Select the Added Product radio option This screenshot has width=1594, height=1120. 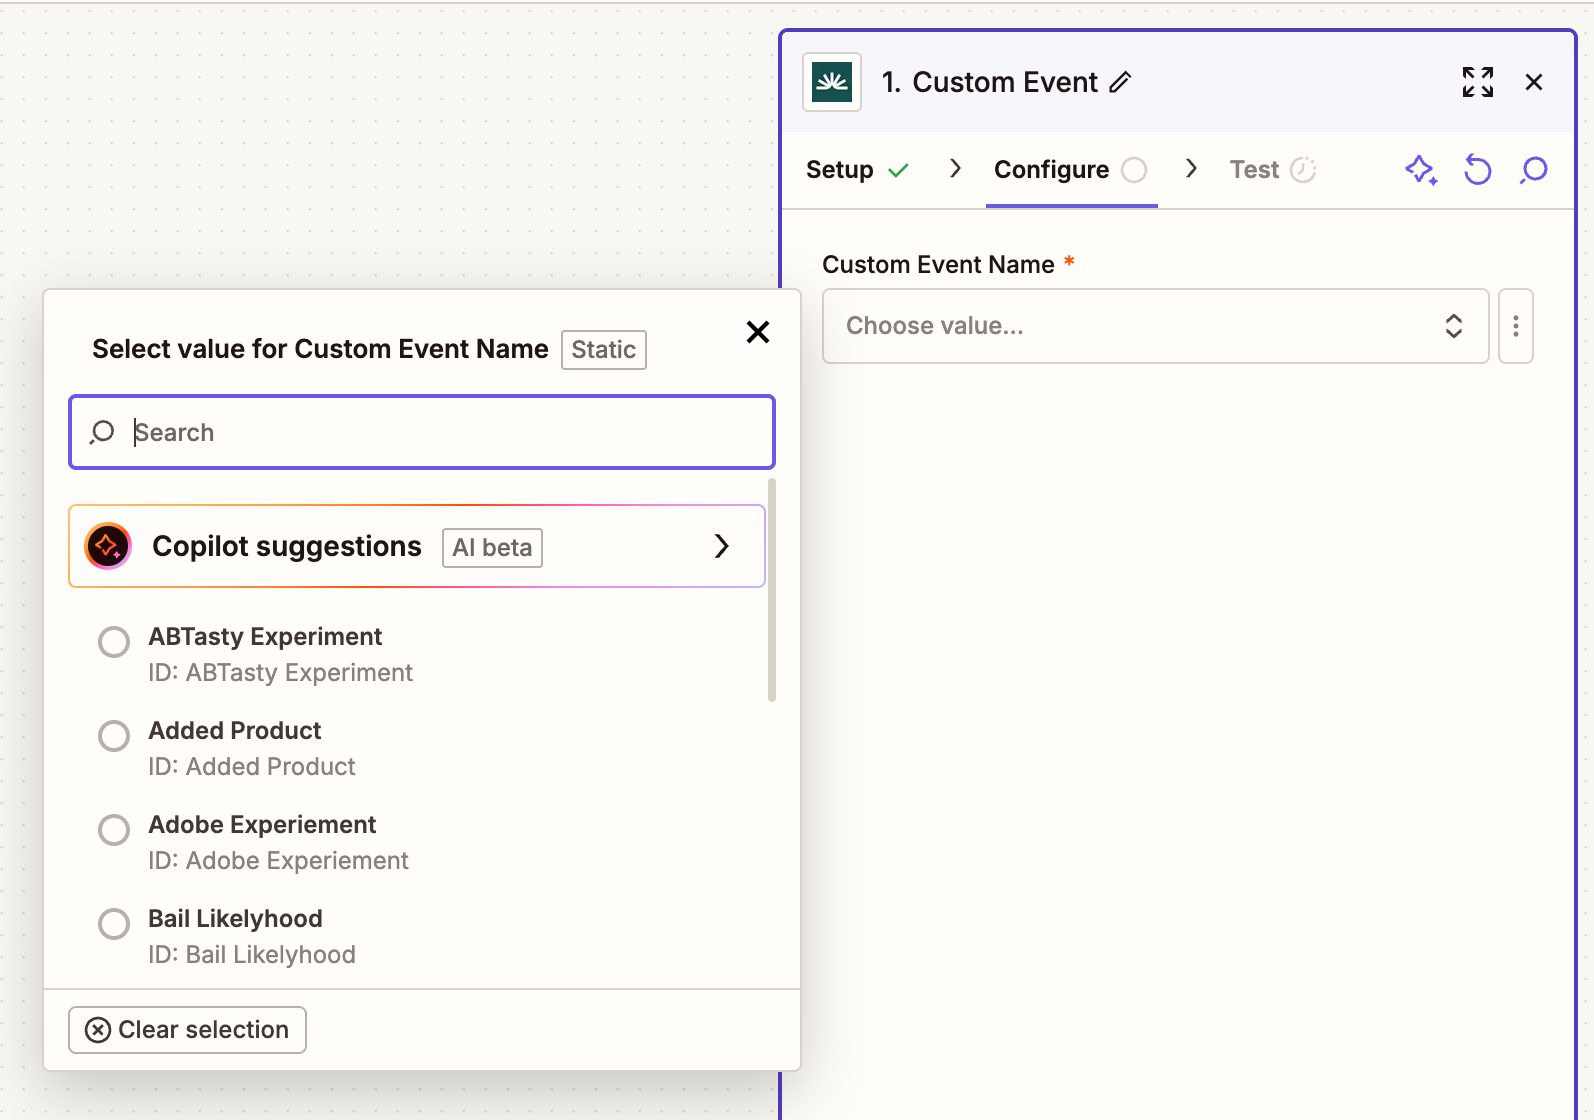tap(114, 736)
